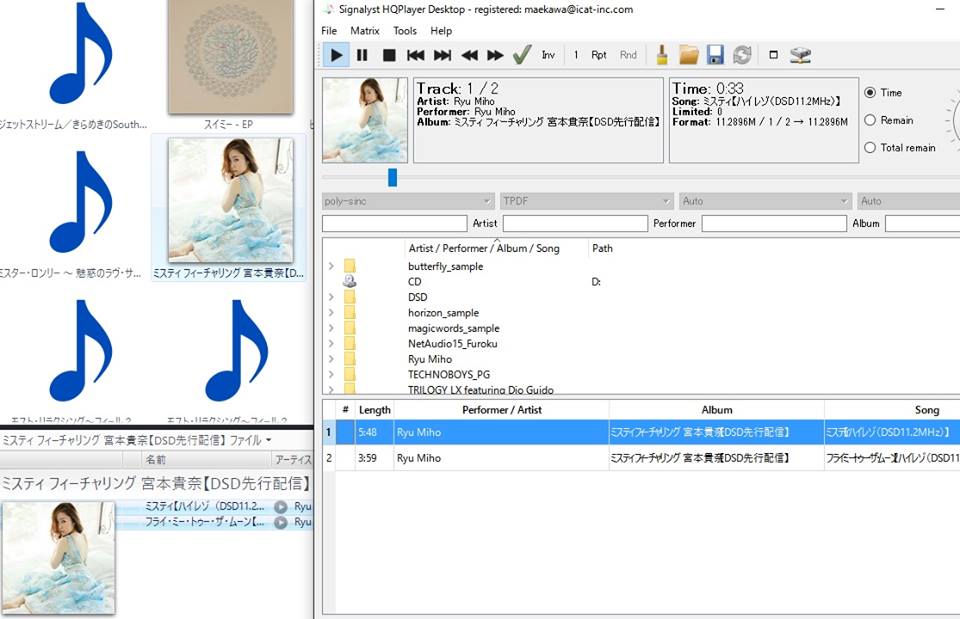Open the Help menu

point(441,31)
